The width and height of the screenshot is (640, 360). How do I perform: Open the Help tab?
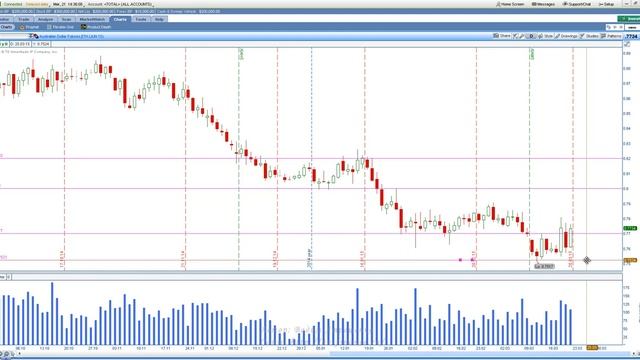point(159,19)
